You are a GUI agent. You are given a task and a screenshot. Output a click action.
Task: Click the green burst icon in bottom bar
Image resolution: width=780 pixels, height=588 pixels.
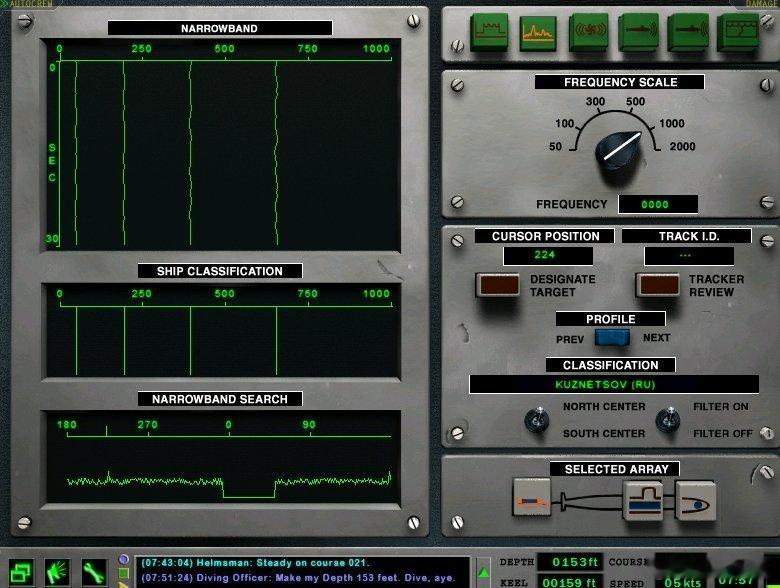click(58, 573)
